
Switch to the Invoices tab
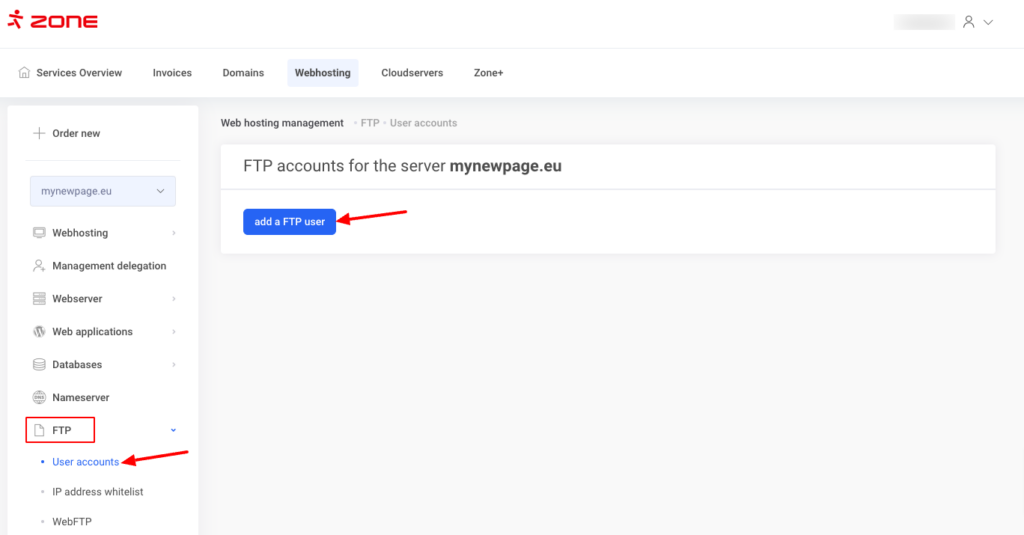coord(172,73)
